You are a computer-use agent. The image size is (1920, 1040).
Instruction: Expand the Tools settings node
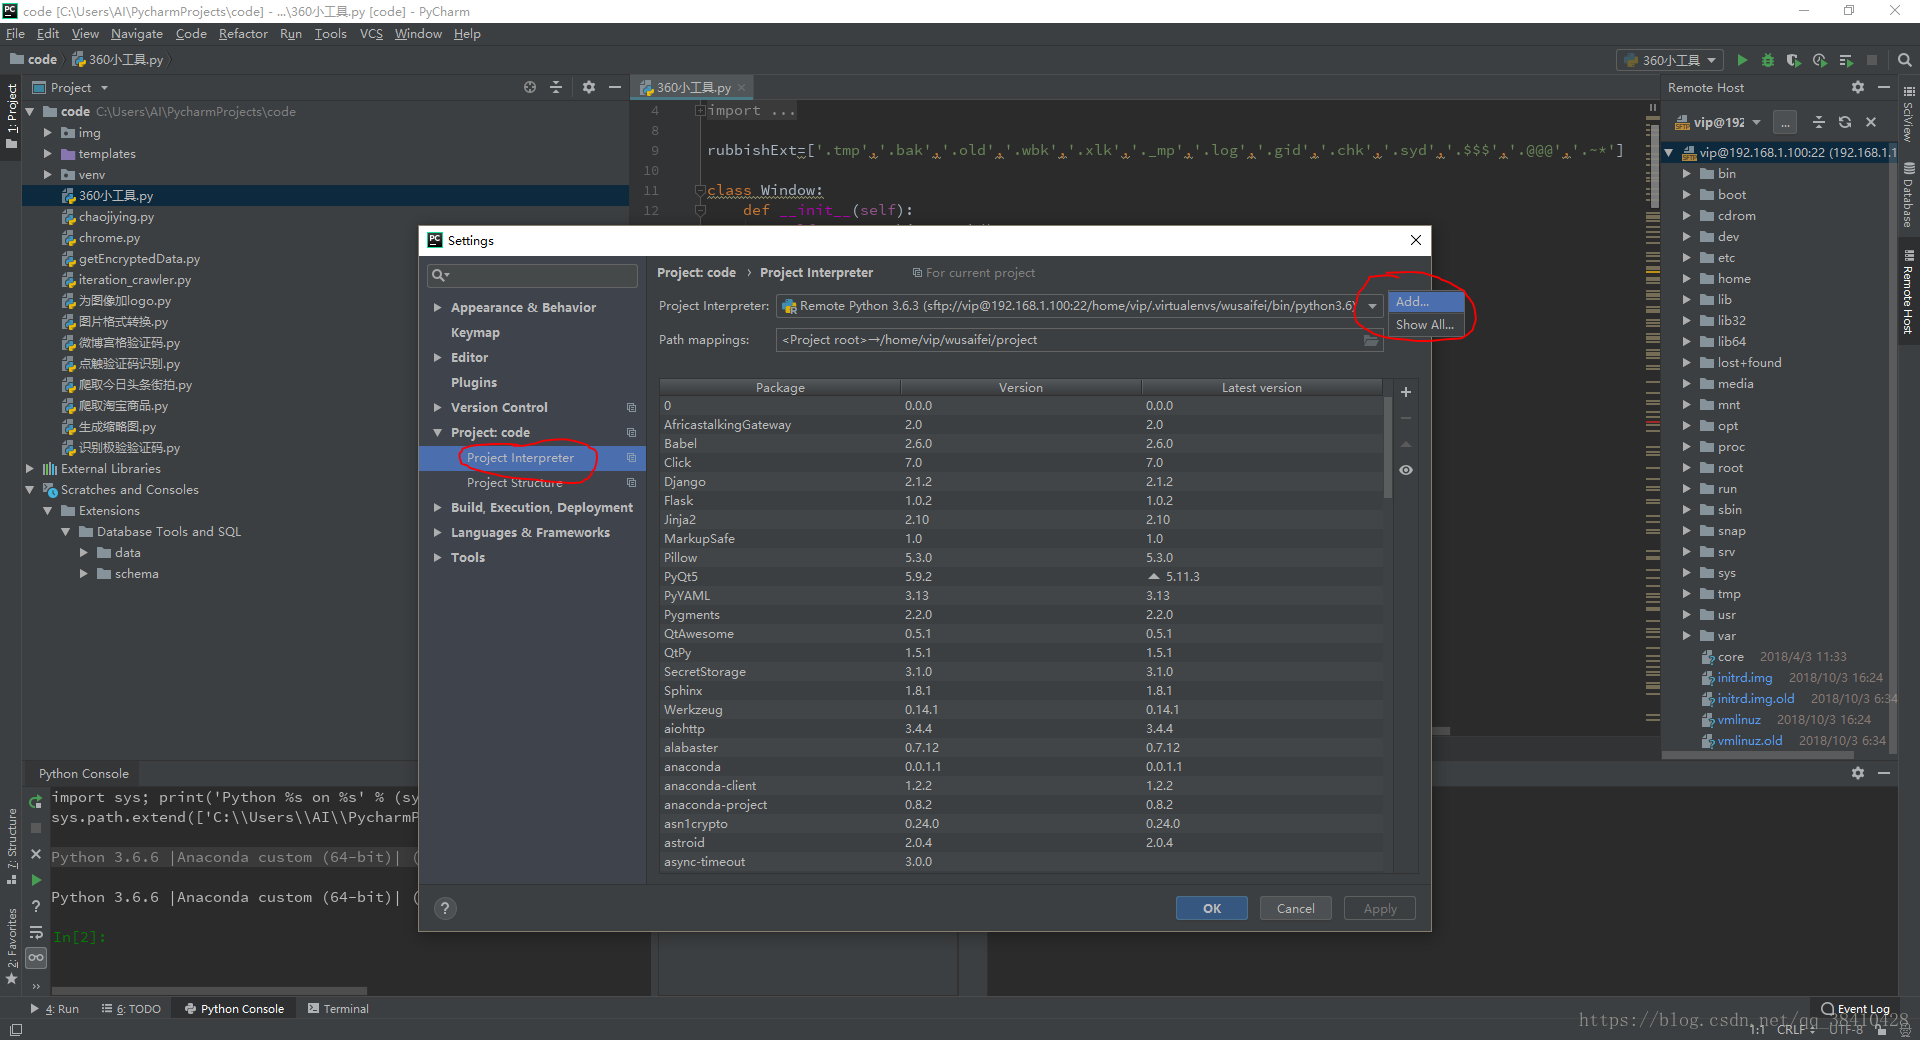click(437, 558)
